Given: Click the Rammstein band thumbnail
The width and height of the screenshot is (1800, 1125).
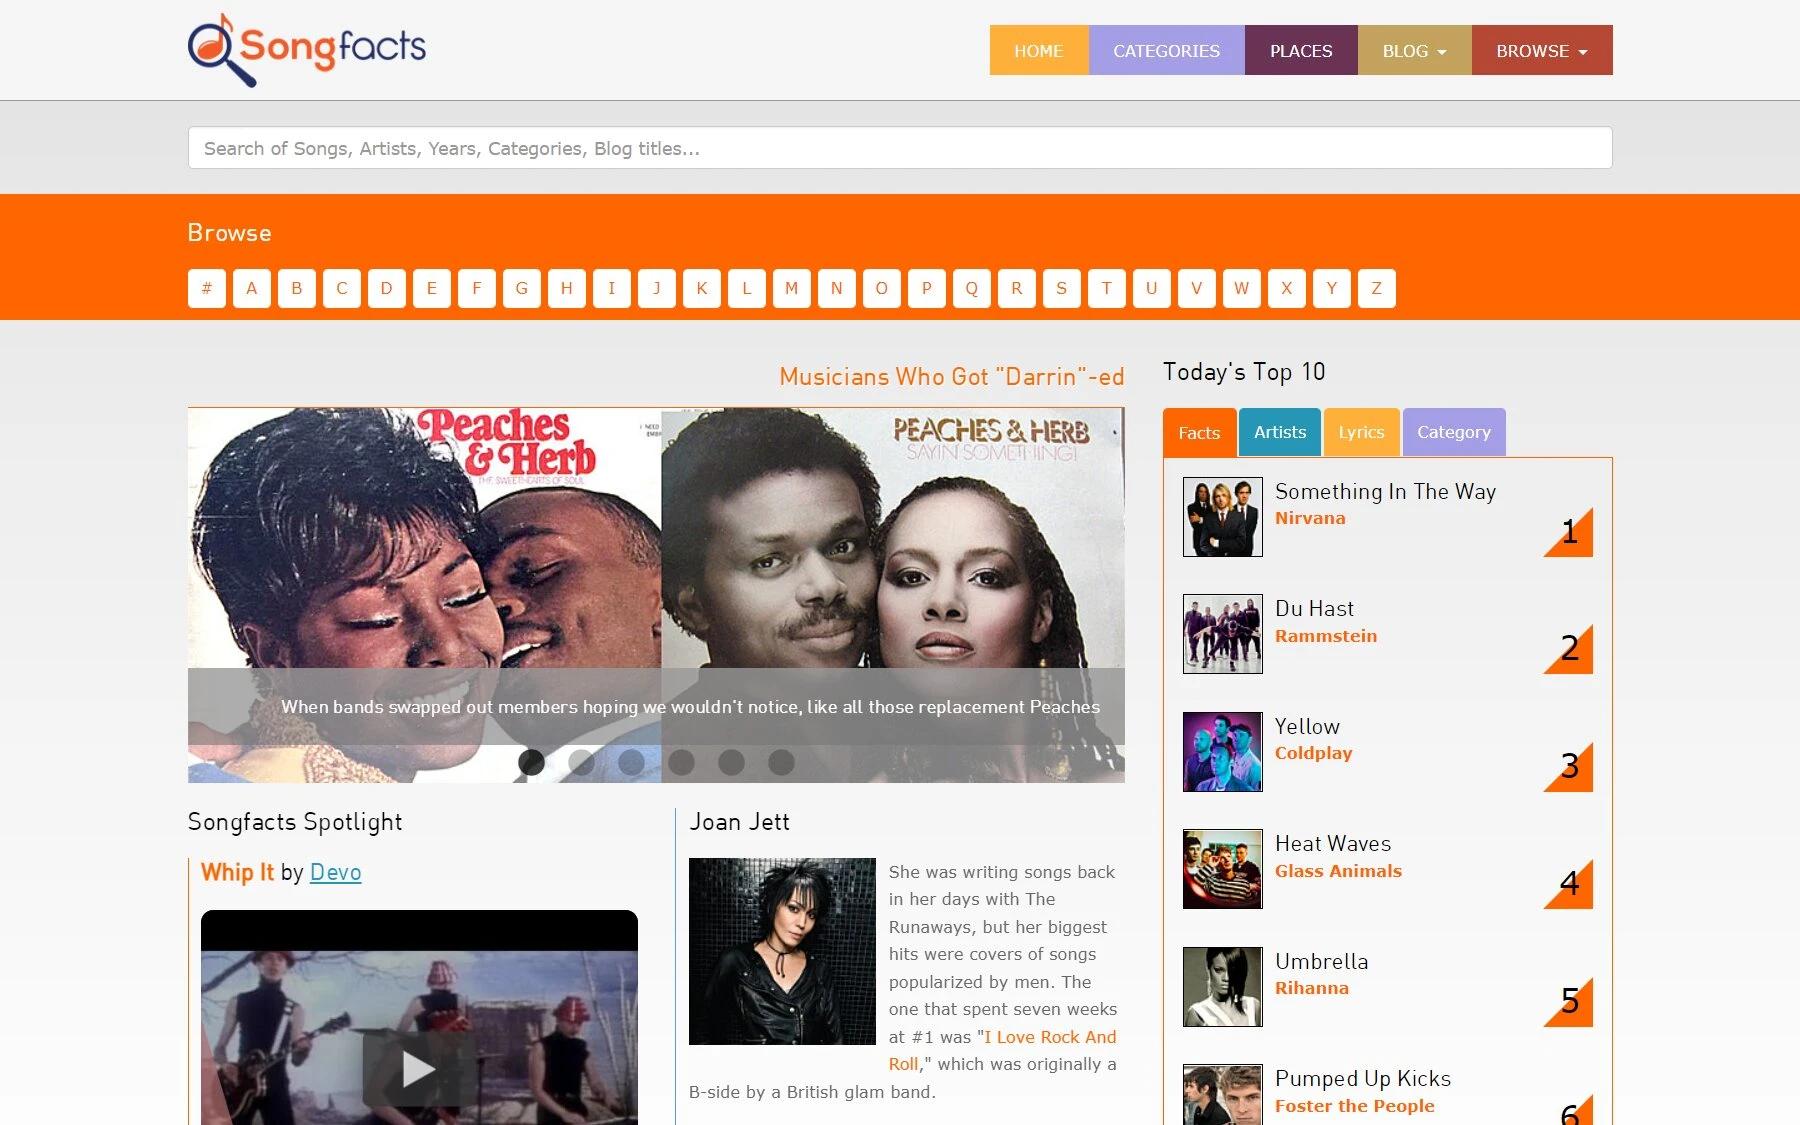Looking at the screenshot, I should click(1222, 634).
